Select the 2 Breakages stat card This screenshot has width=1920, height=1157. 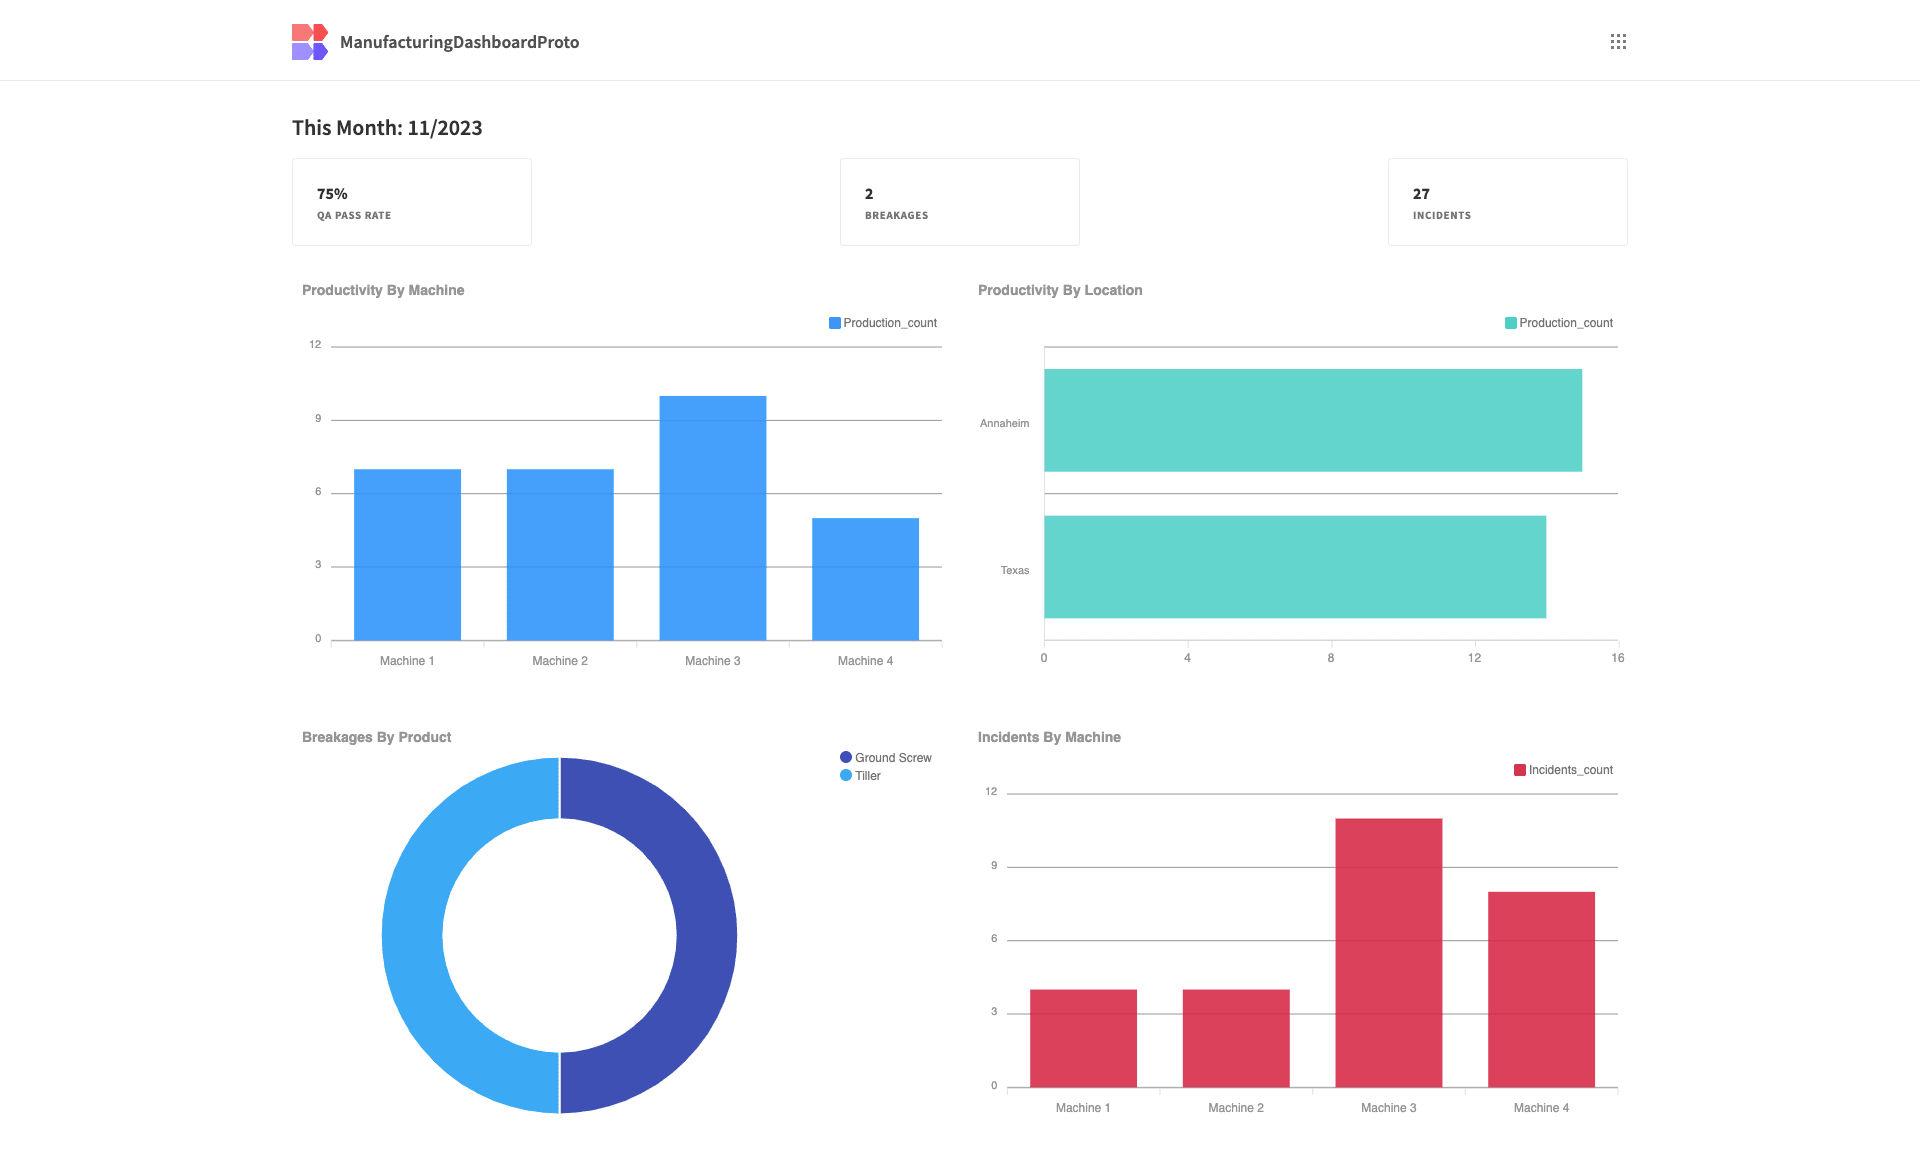tap(960, 202)
